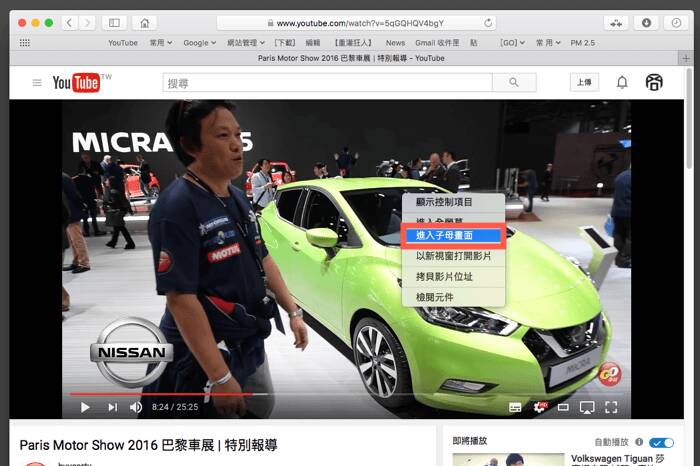Open a new tab with plus button

pos(686,58)
